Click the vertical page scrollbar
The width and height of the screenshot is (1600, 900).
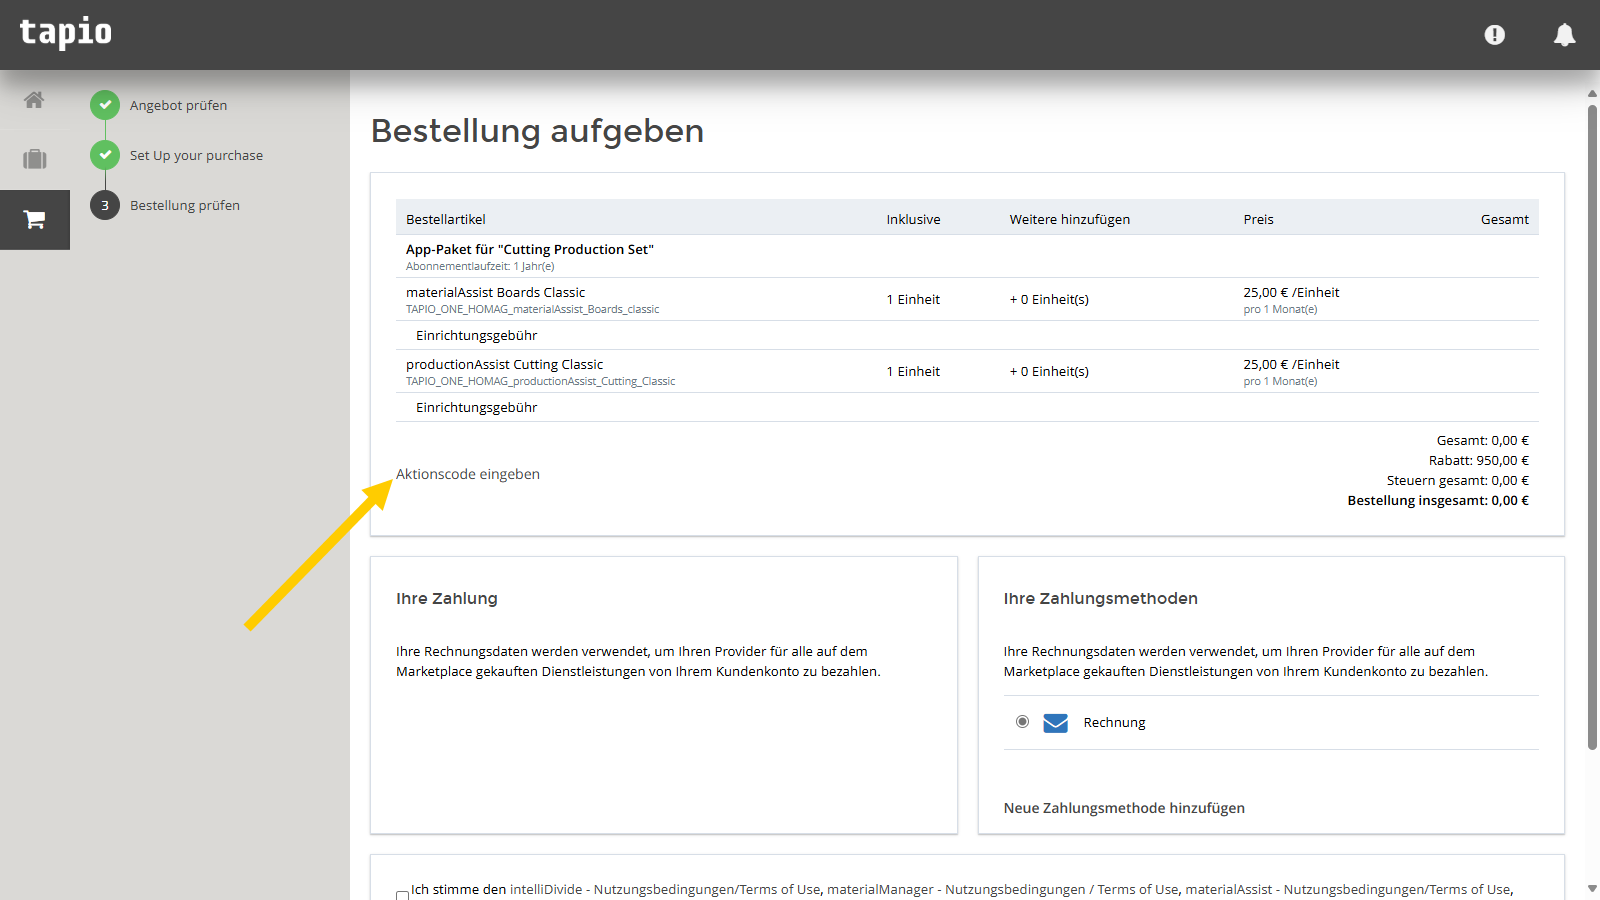point(1592,427)
